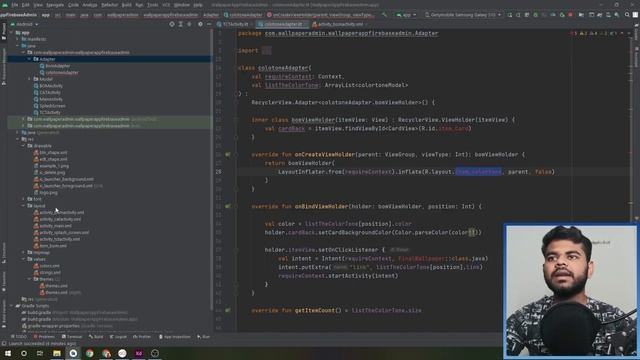
Task: Expand the font folder
Action: coord(24,199)
